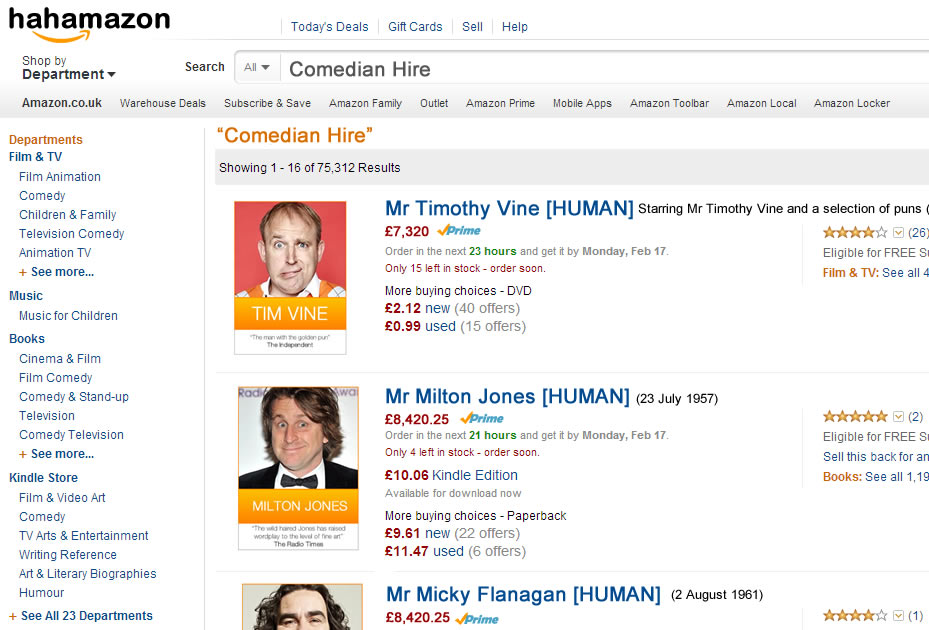Click the search box containing 'Comedian Hire'
This screenshot has height=630, width=929.
click(450, 68)
